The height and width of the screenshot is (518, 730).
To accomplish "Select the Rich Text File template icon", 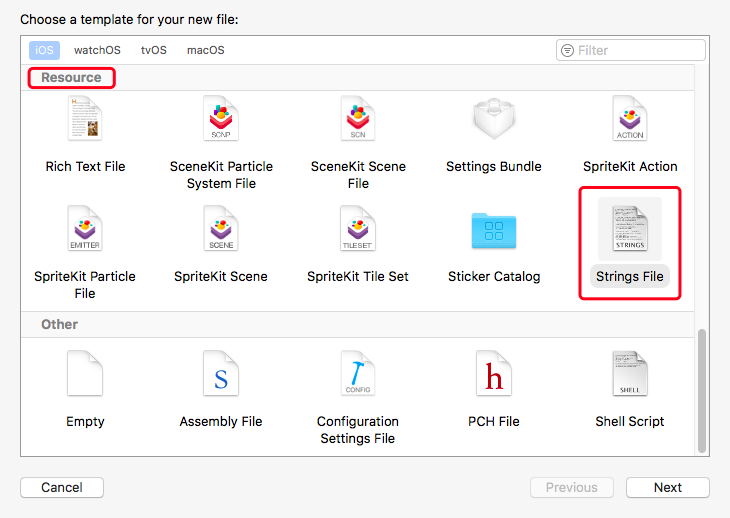I will 85,120.
